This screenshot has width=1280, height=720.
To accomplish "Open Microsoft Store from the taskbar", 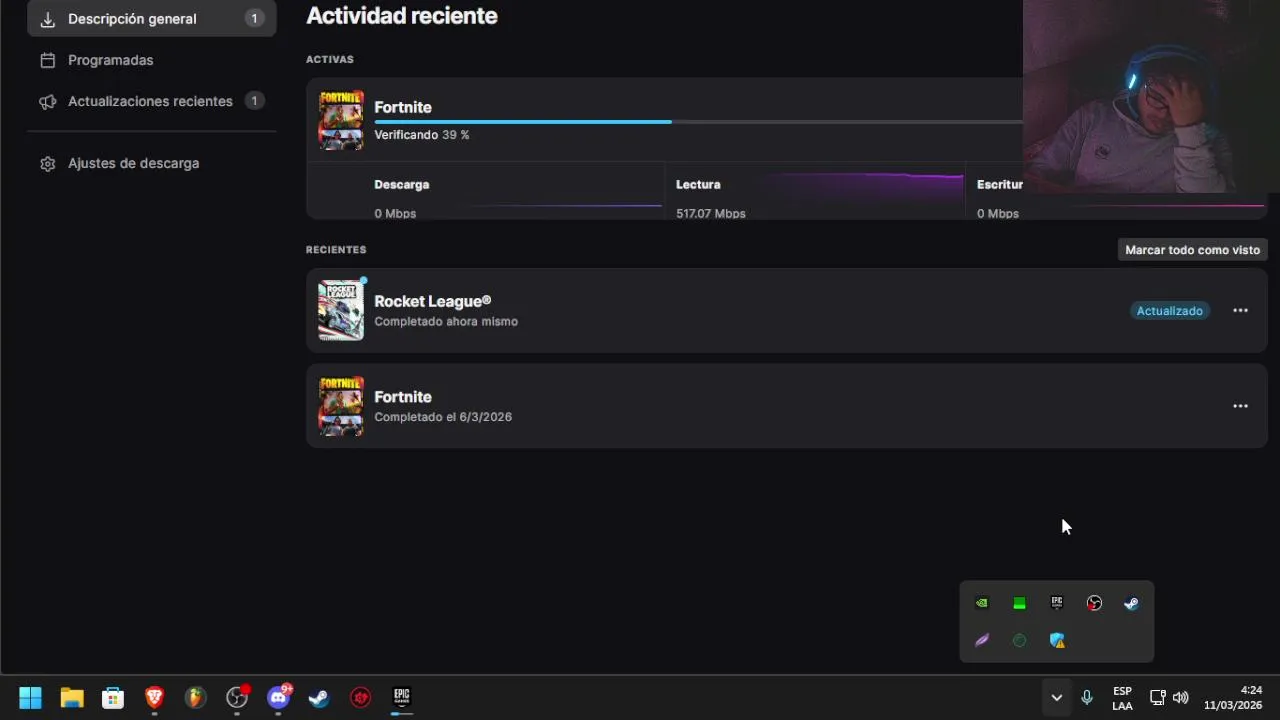I will pyautogui.click(x=113, y=698).
